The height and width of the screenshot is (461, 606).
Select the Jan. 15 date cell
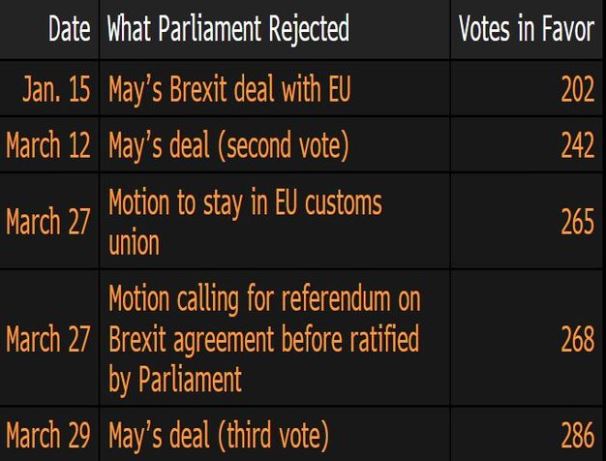(x=57, y=93)
